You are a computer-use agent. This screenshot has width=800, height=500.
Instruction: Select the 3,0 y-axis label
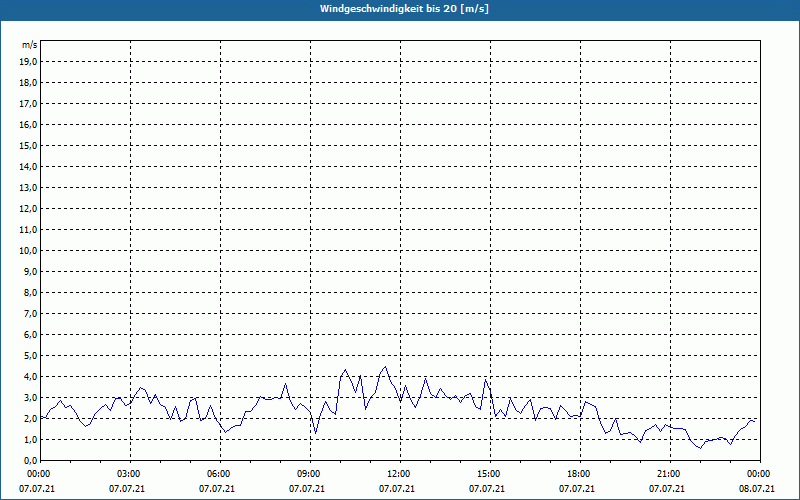30,397
